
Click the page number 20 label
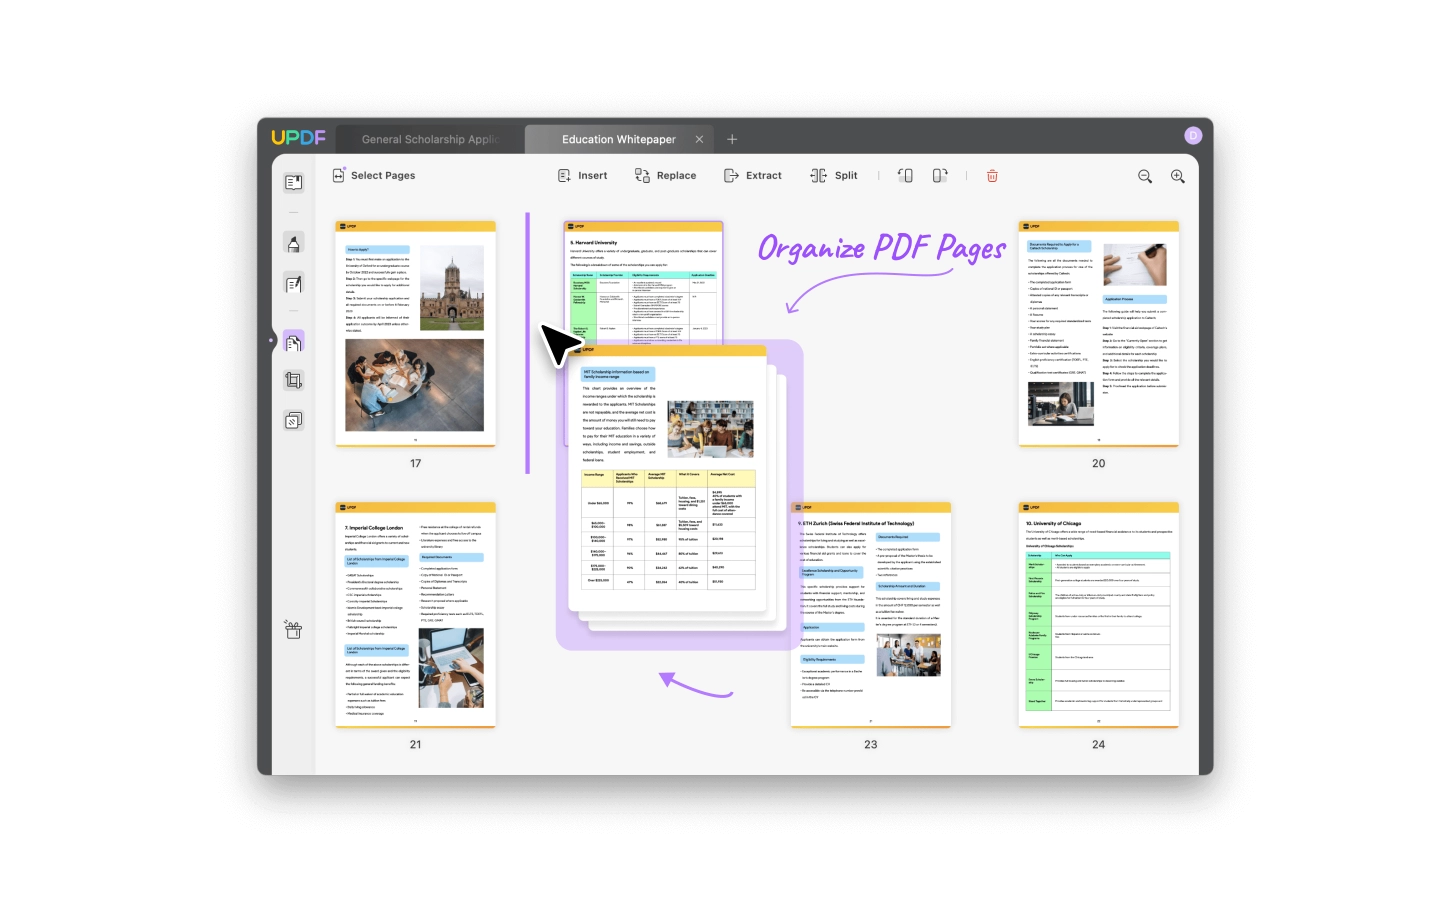1098,463
